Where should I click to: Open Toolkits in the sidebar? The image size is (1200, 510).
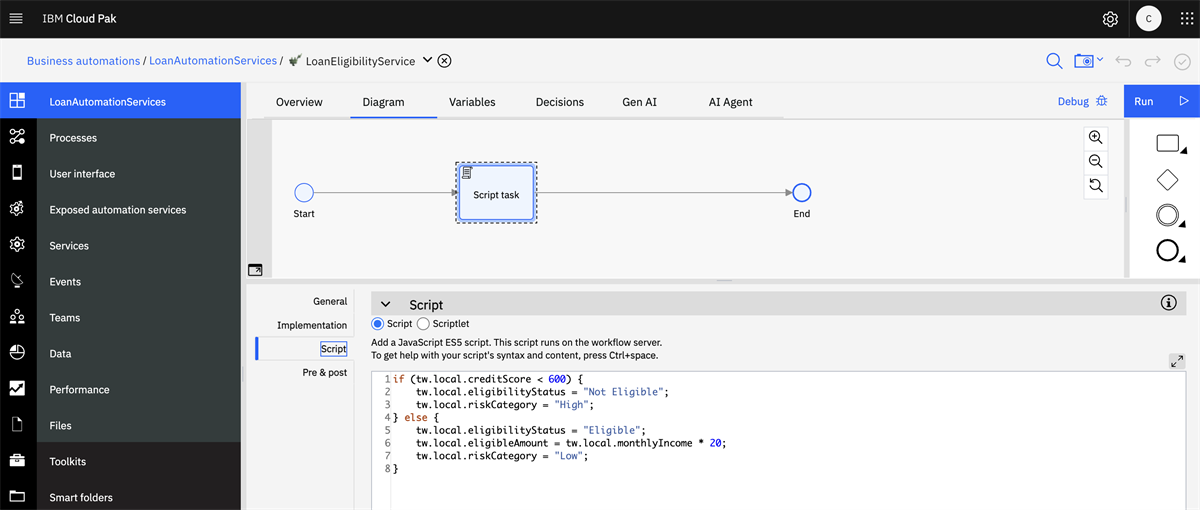click(x=139, y=462)
